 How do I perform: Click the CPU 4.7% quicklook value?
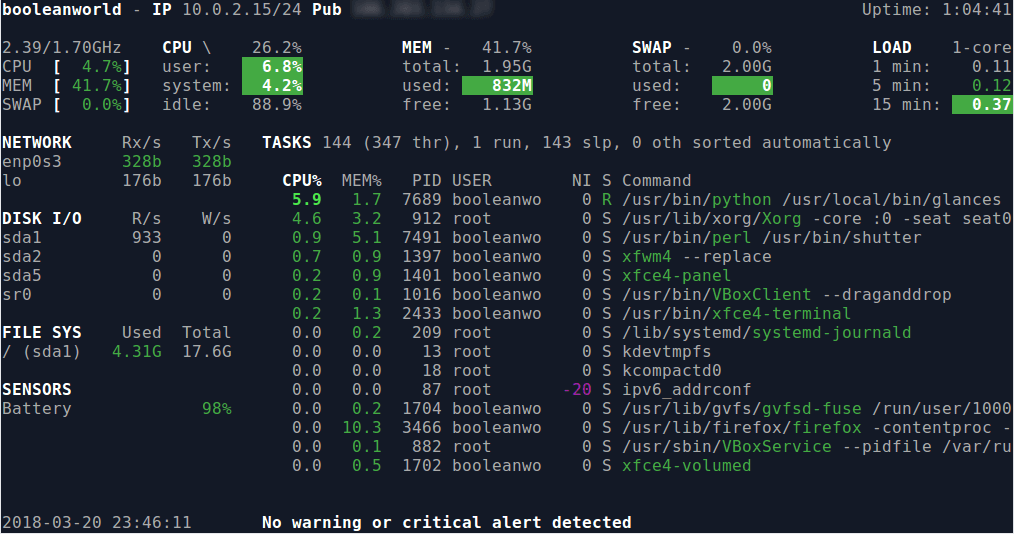[x=102, y=67]
